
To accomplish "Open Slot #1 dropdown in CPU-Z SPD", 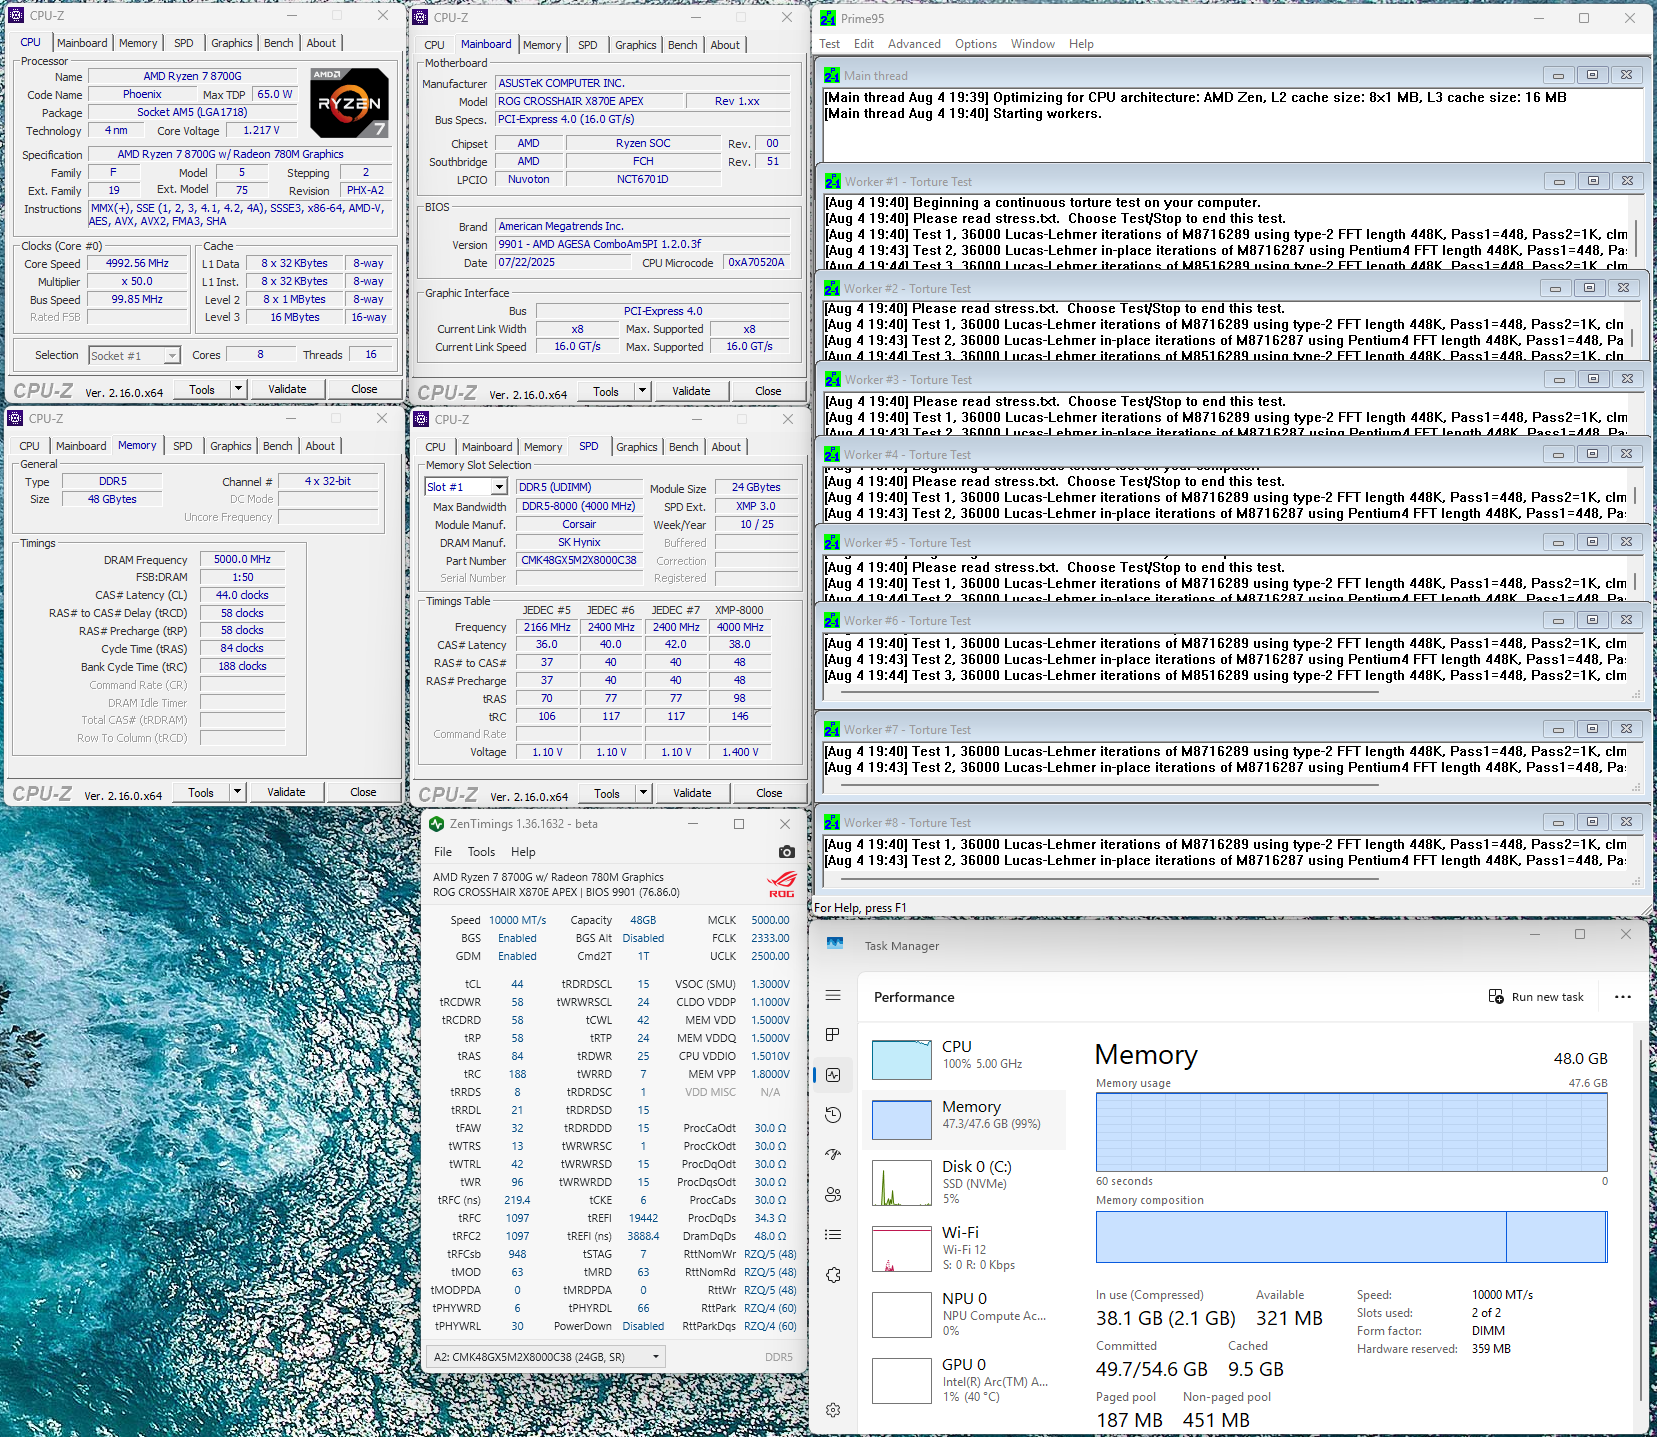I will (x=499, y=487).
